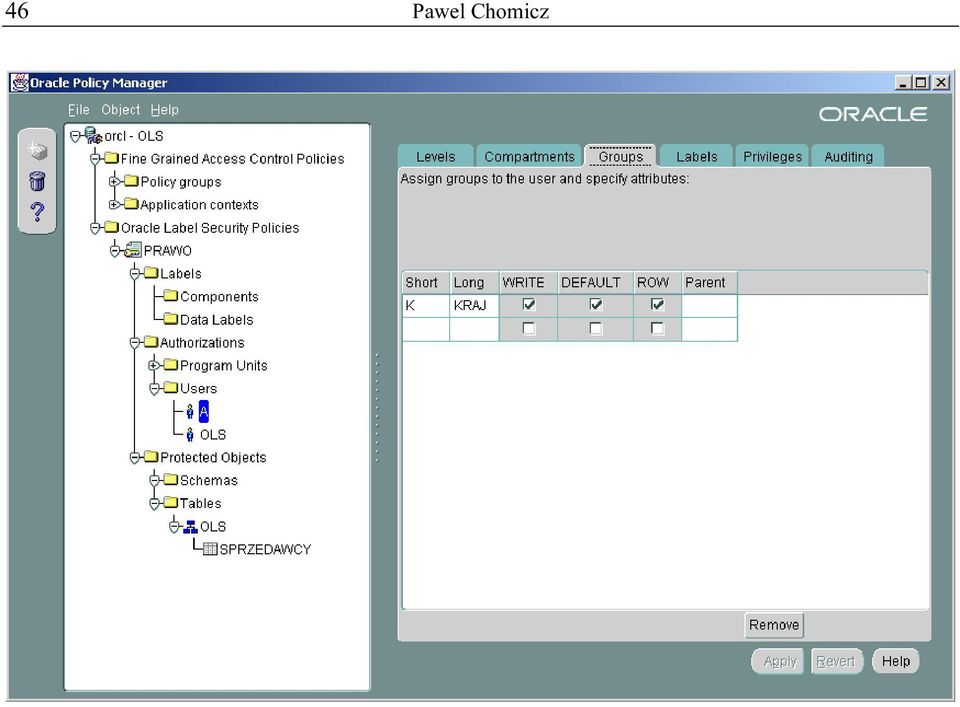This screenshot has height=707, width=960.
Task: Click the SPRZEDAWCY table icon
Action: pos(210,549)
